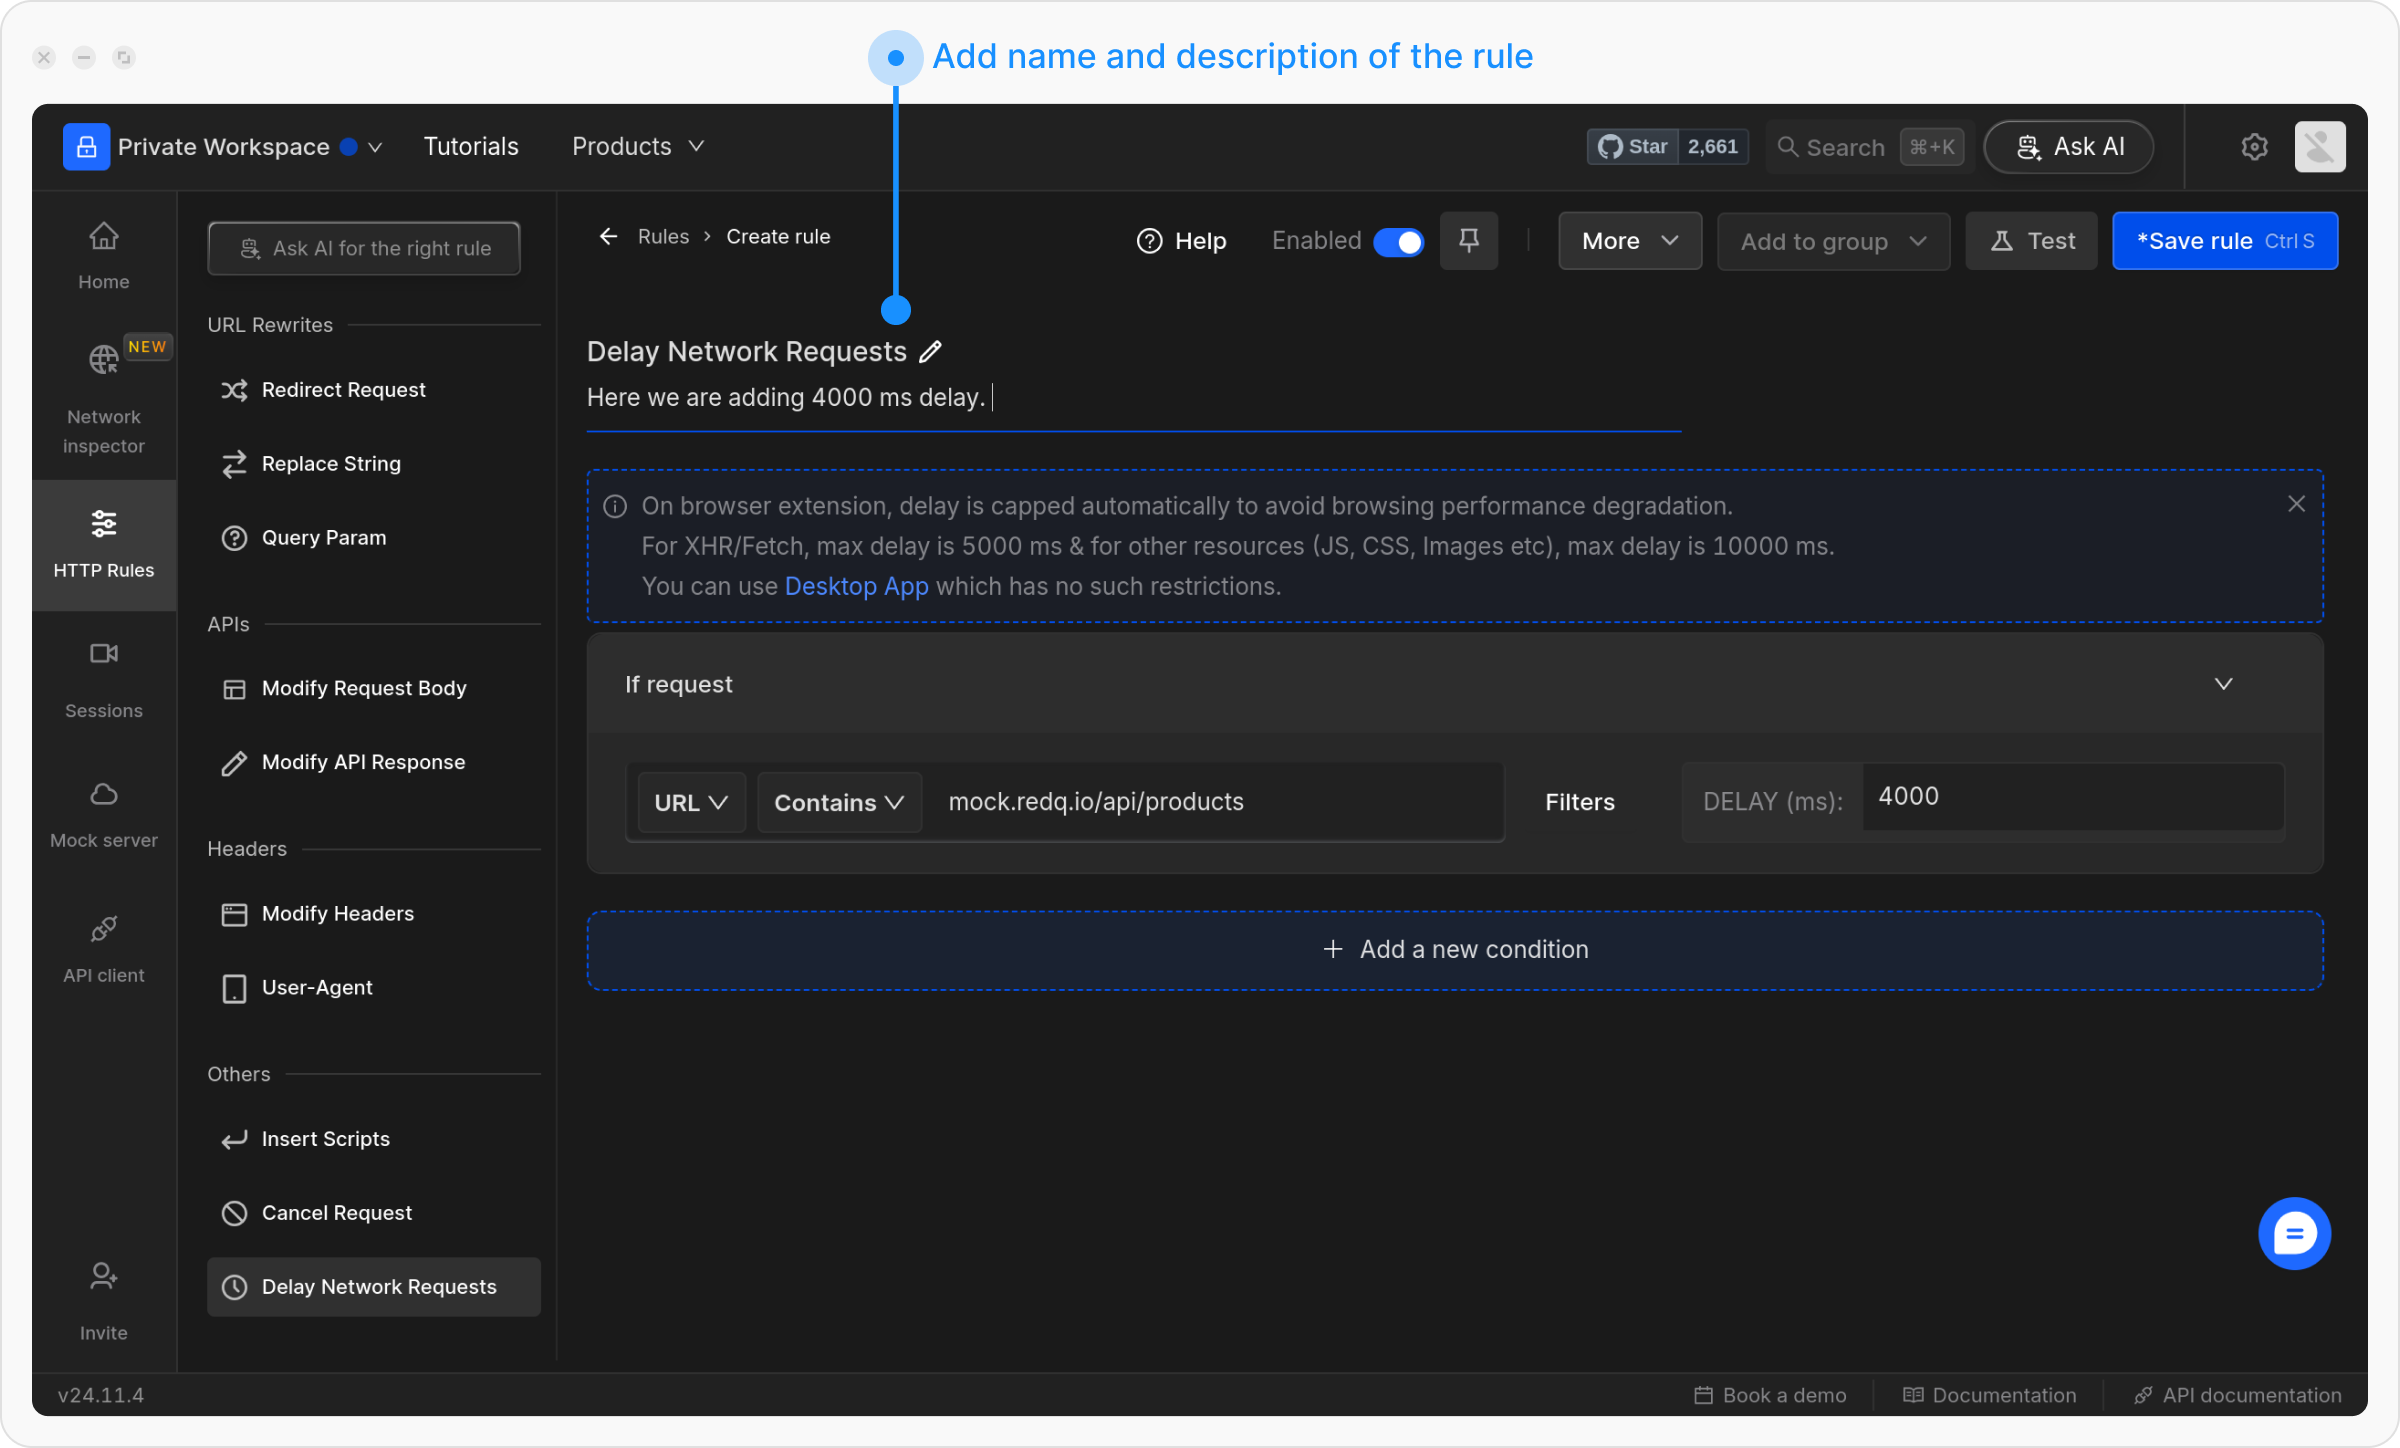Select Cancel Request rule type
This screenshot has height=1448, width=2400.
point(336,1213)
